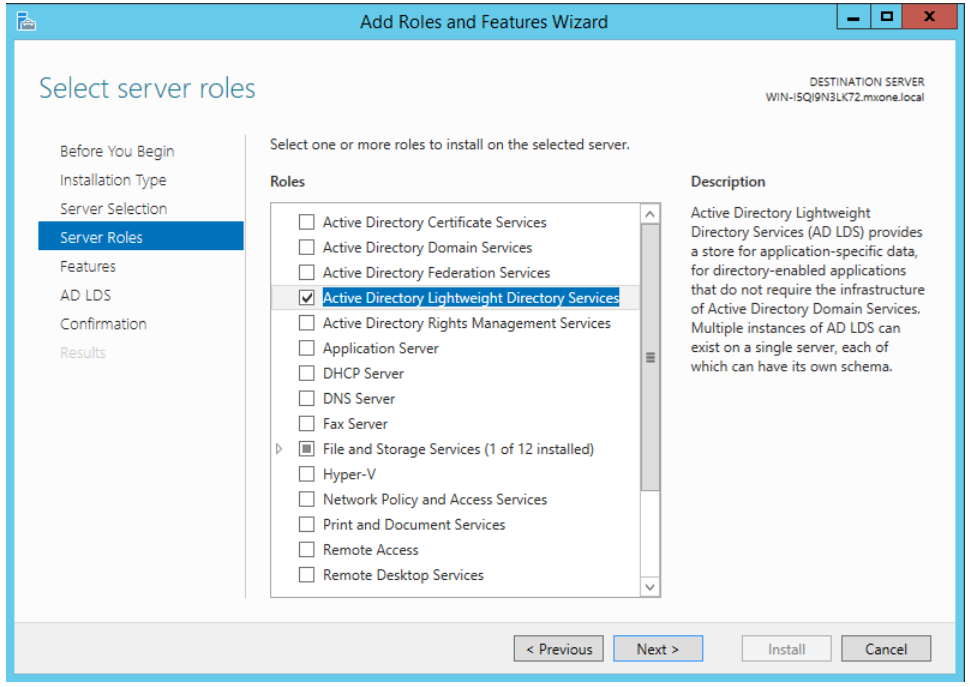970x687 pixels.
Task: Click the Next button
Action: [x=657, y=649]
